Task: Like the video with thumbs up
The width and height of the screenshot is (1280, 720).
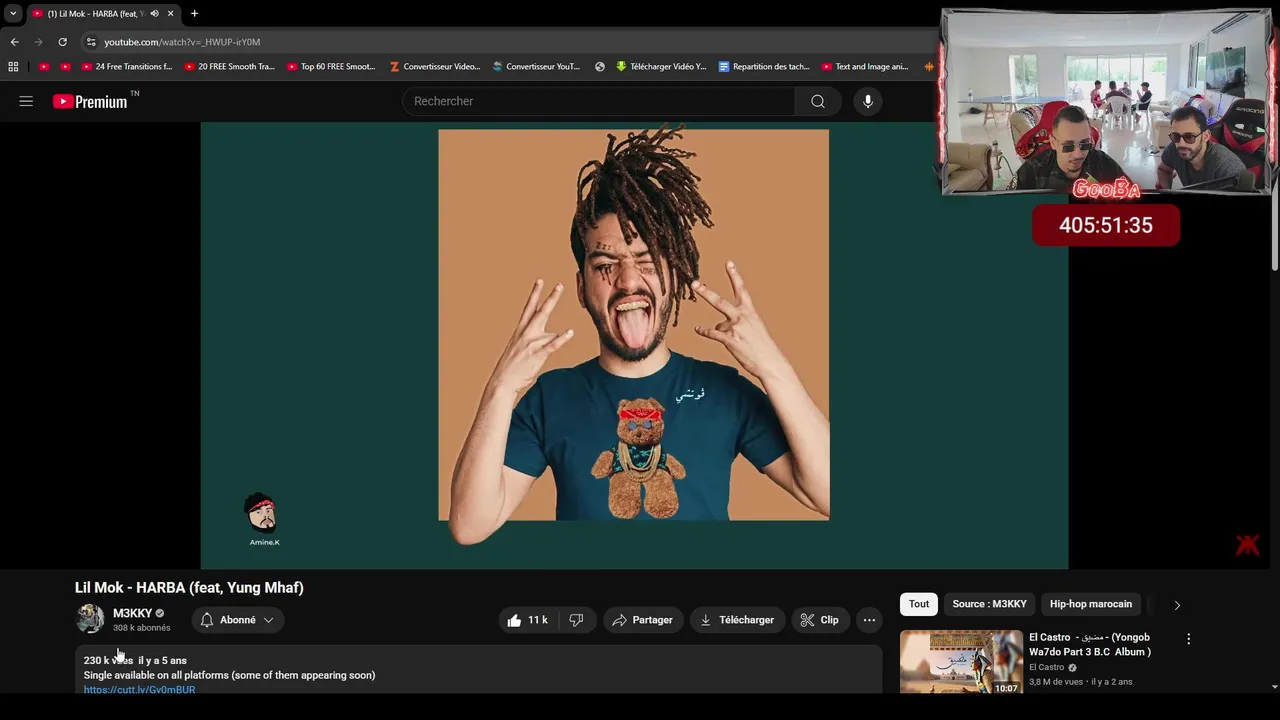Action: pyautogui.click(x=527, y=620)
